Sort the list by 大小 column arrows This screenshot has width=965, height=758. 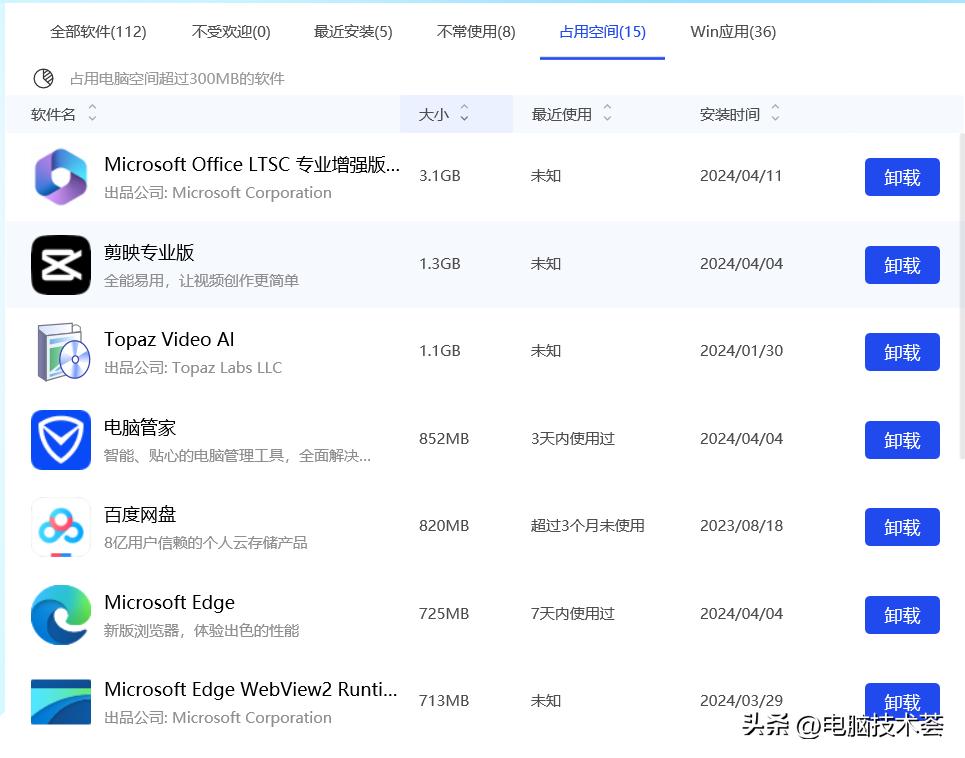click(x=465, y=113)
